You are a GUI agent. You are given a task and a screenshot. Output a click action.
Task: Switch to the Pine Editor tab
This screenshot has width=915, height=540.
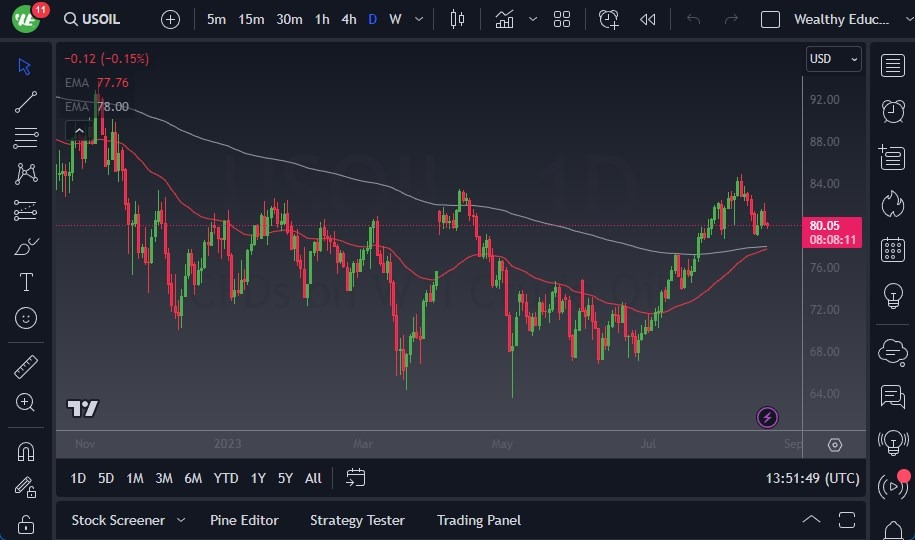click(244, 520)
